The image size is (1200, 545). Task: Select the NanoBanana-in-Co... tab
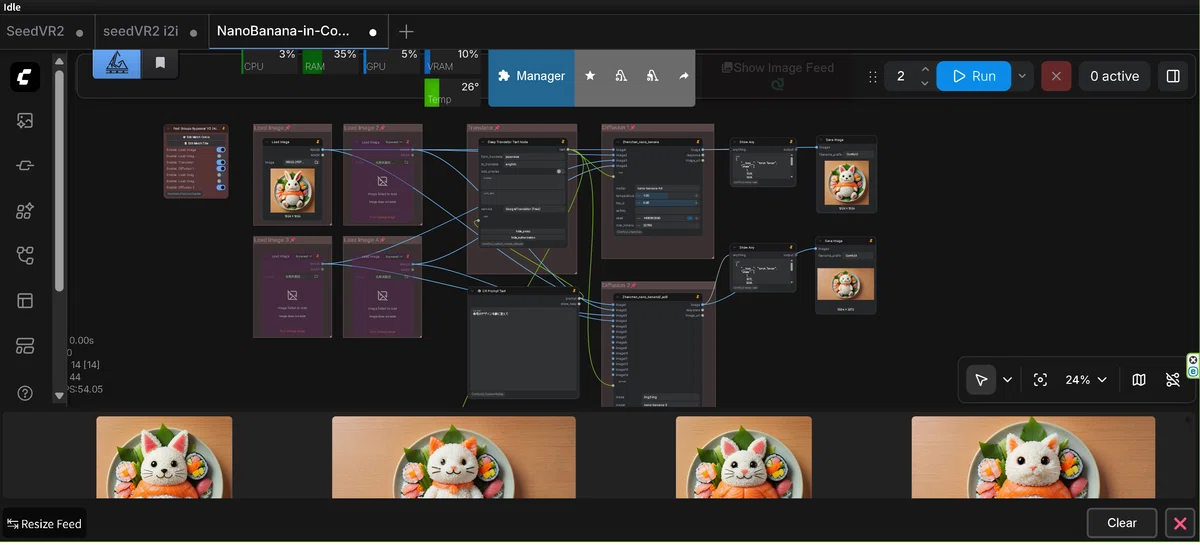298,31
